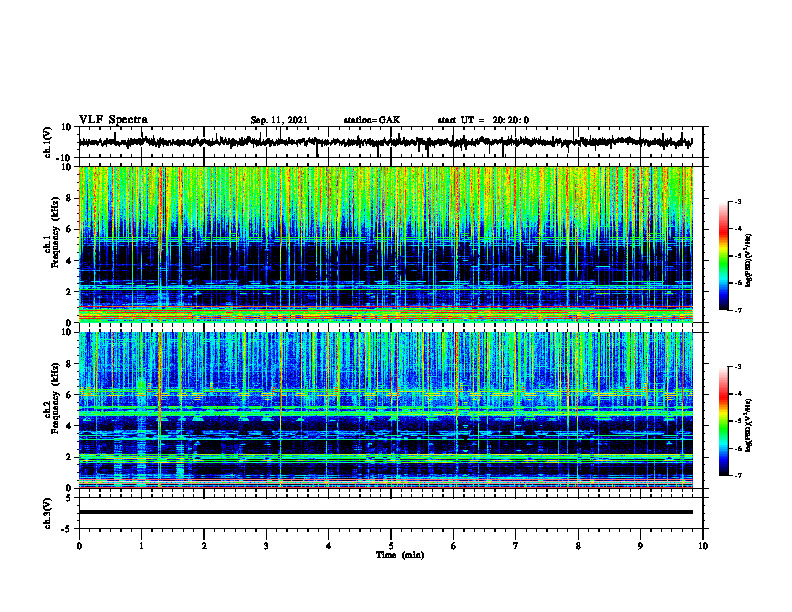Image resolution: width=792 pixels, height=612 pixels.
Task: Click the "4" kHz tick on ch.2 spectrogram
Action: [69, 426]
